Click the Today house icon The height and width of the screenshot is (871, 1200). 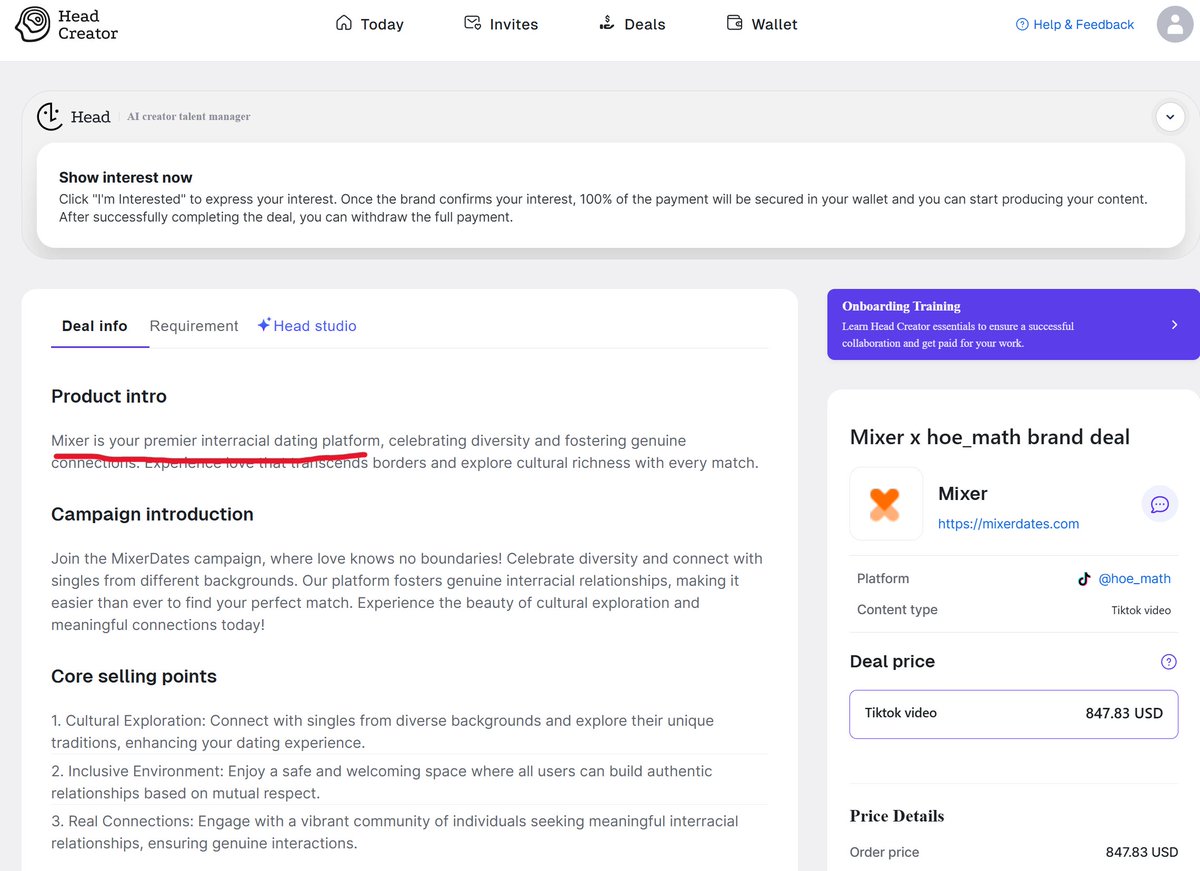point(344,23)
